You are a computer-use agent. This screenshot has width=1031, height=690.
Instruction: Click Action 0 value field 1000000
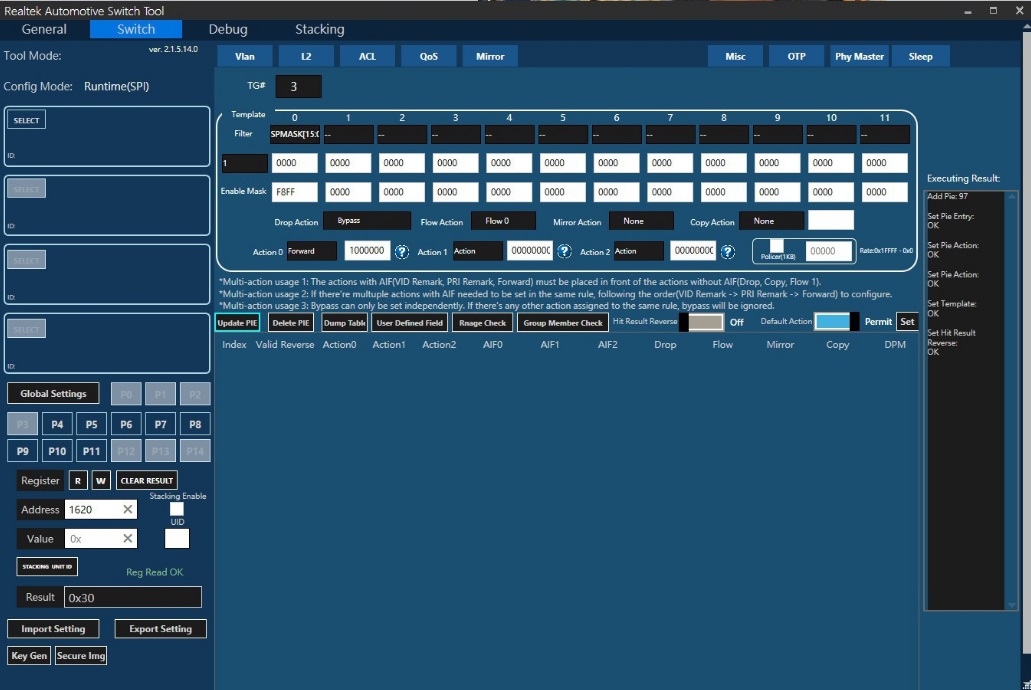(x=367, y=251)
